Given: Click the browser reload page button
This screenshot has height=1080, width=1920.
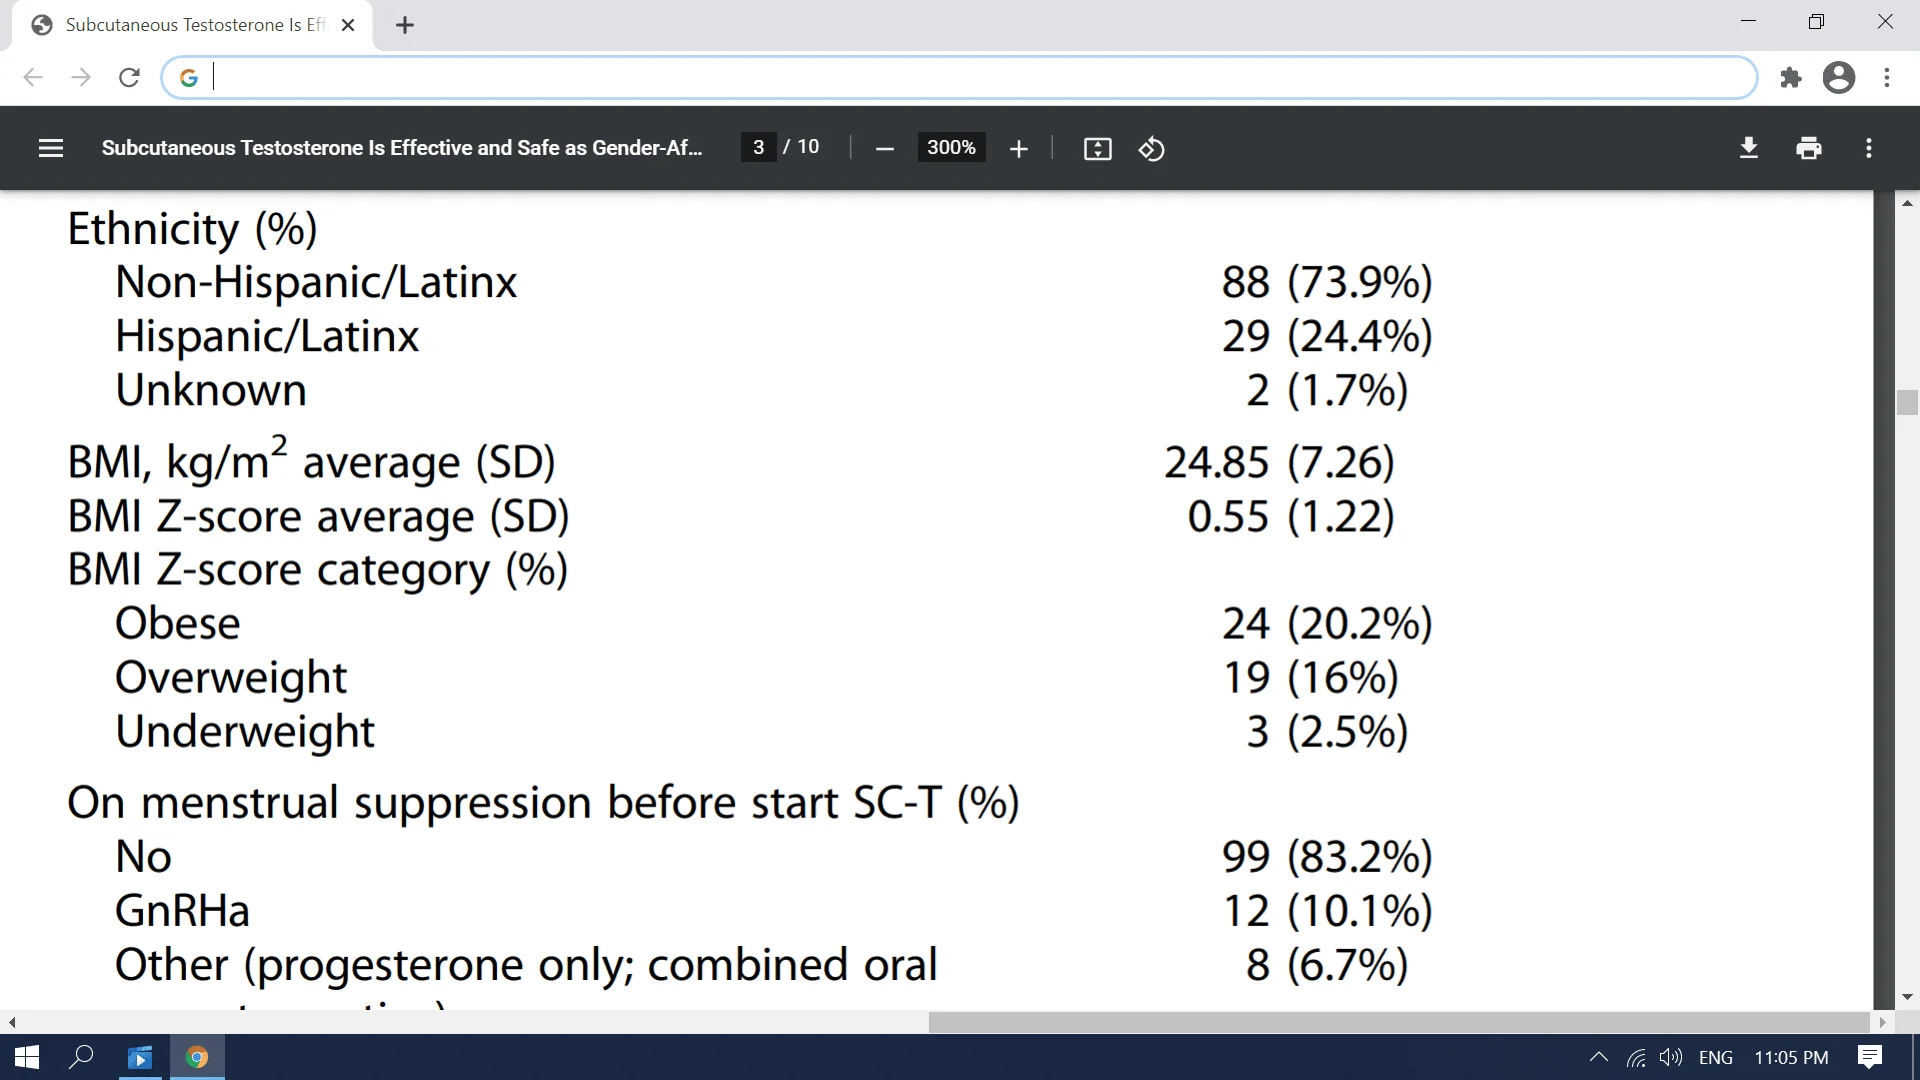Looking at the screenshot, I should [128, 76].
